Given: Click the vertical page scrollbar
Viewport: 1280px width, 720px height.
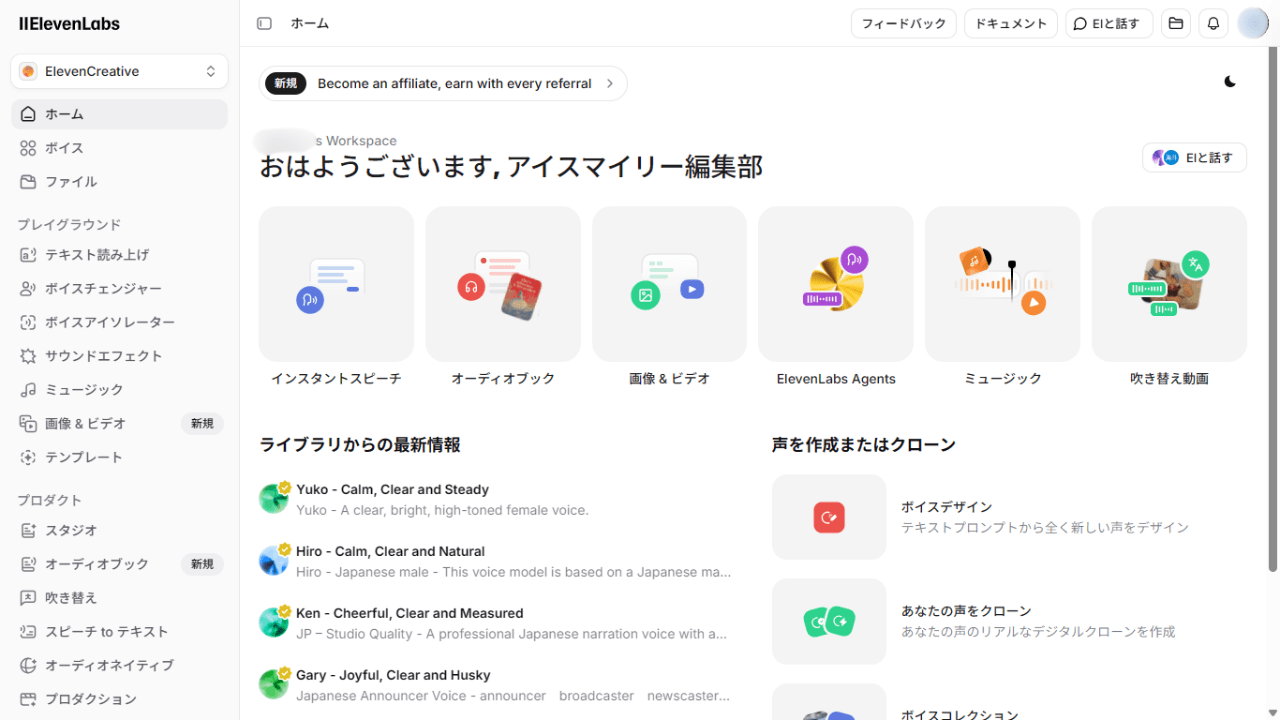Looking at the screenshot, I should pos(1273,300).
